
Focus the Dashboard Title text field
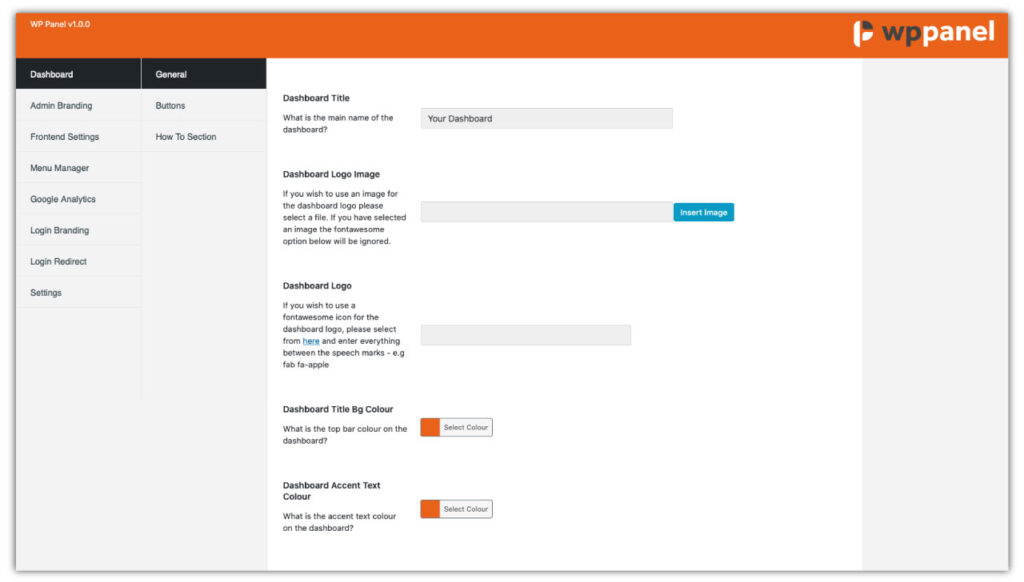tap(547, 118)
